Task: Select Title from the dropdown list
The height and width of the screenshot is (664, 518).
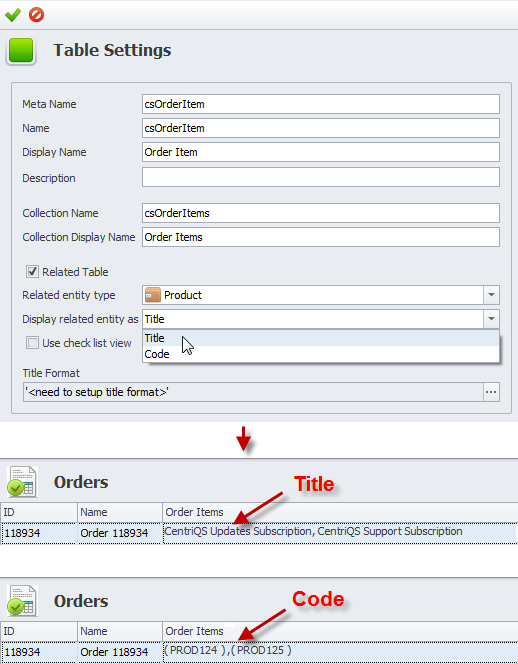Action: click(x=321, y=338)
